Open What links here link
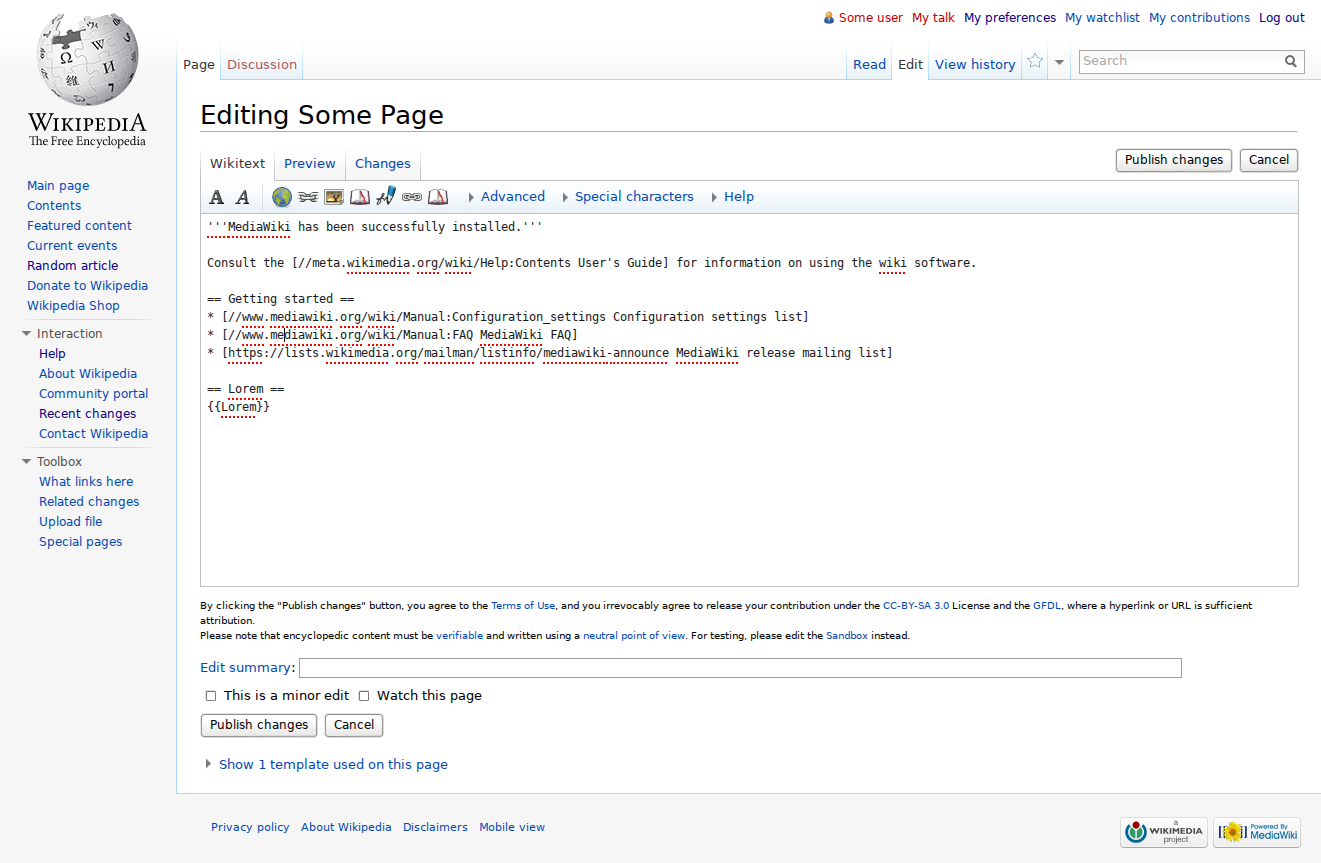Viewport: 1321px width, 863px height. 86,482
